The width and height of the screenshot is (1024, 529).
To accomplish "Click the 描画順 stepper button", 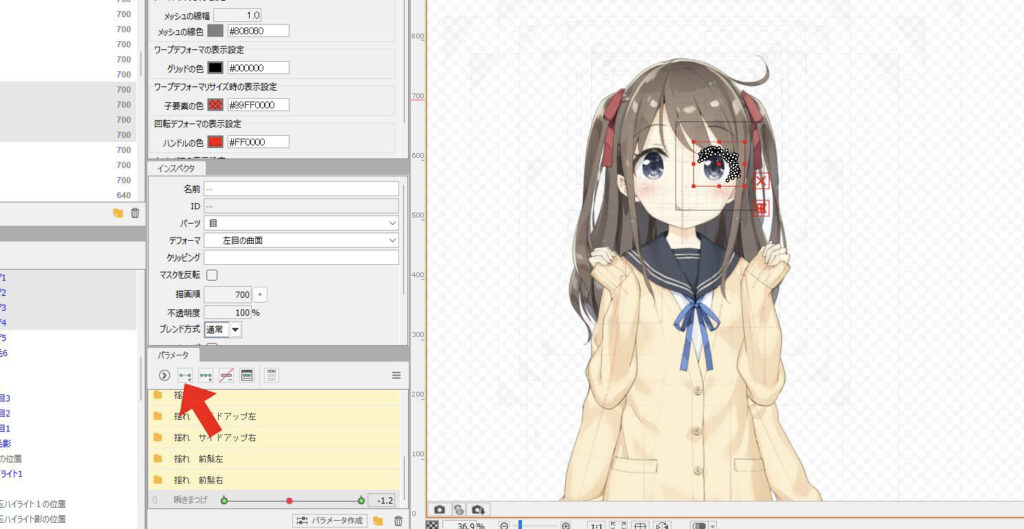I will pos(260,295).
